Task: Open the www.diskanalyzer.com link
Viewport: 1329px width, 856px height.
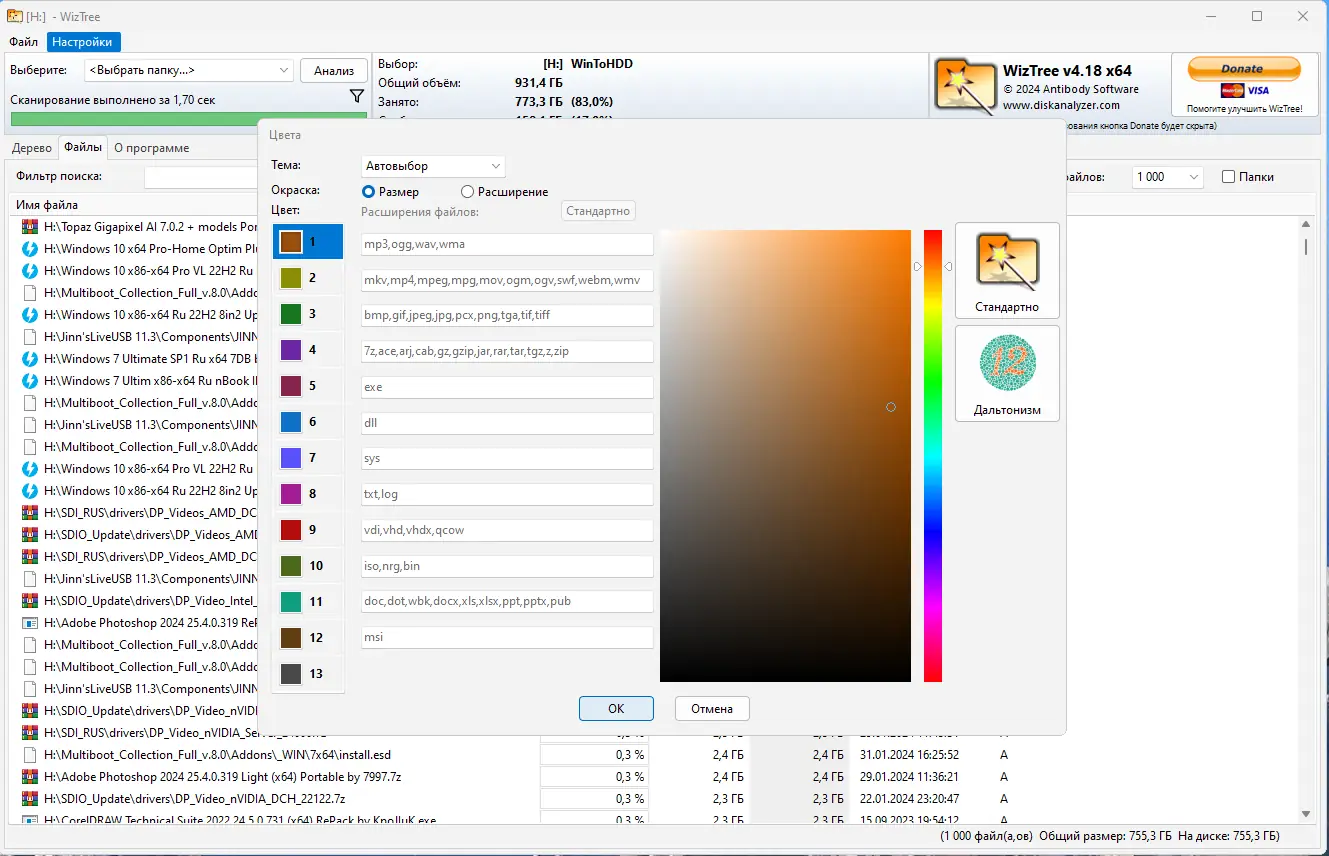Action: tap(1061, 105)
